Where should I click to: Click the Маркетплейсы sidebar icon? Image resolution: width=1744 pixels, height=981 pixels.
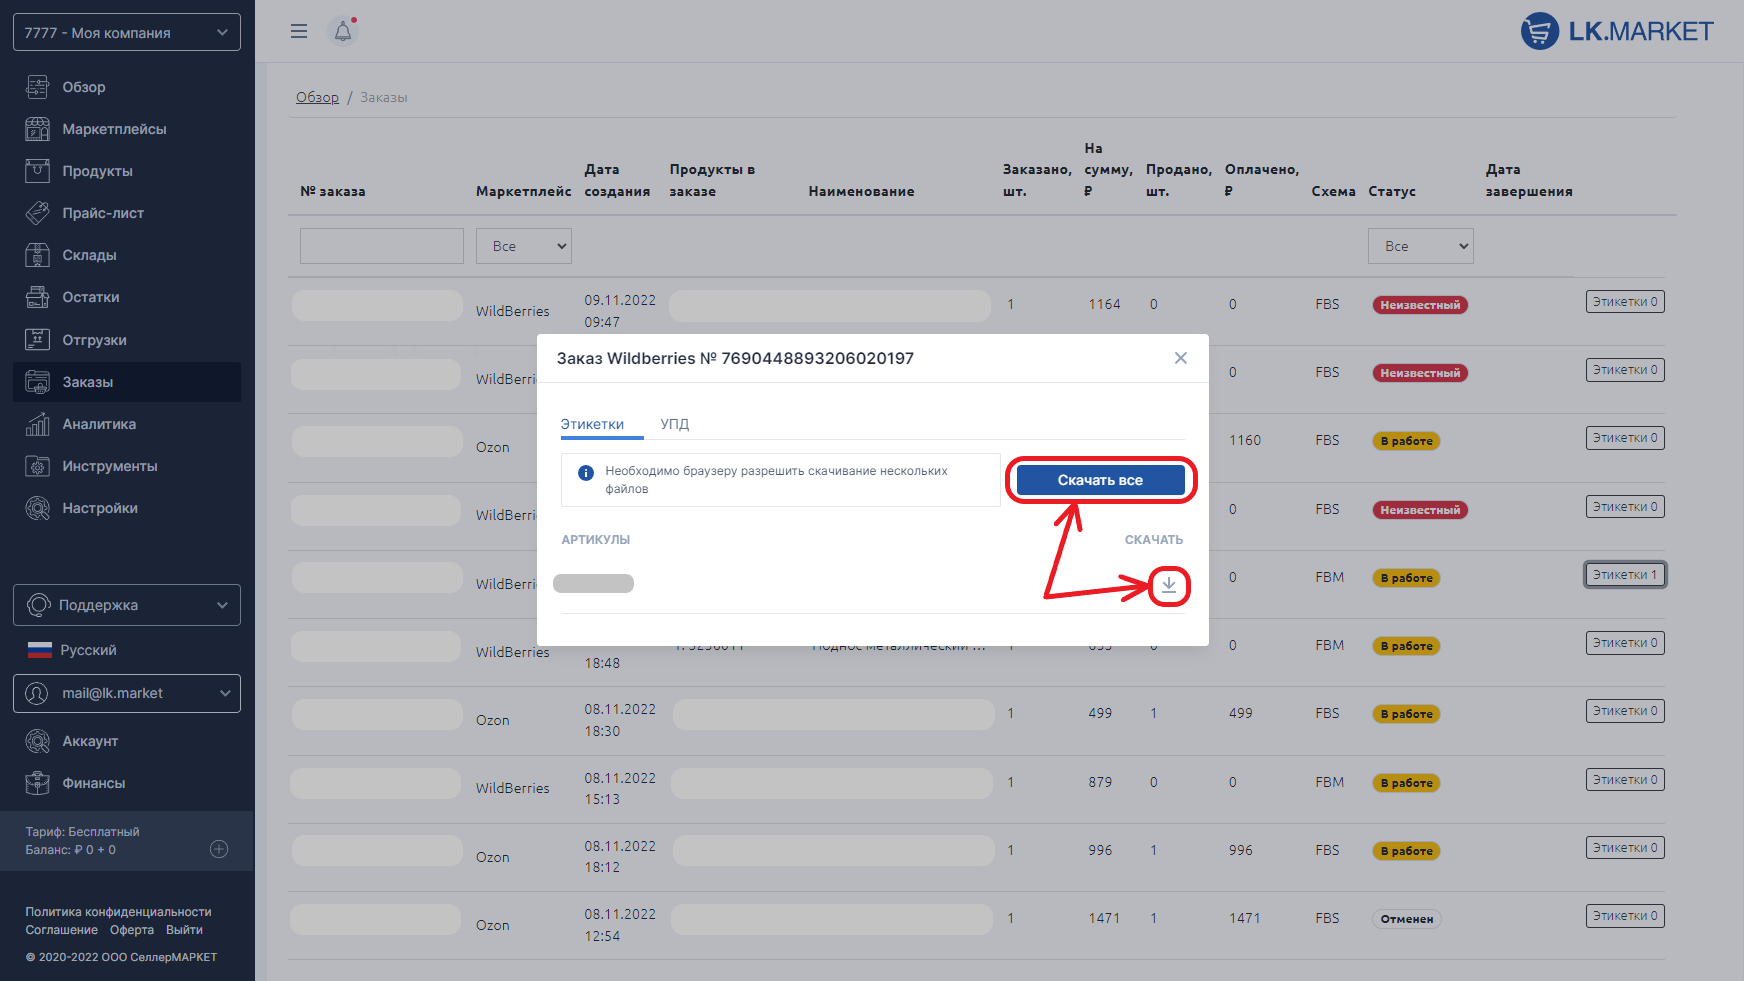(x=37, y=129)
